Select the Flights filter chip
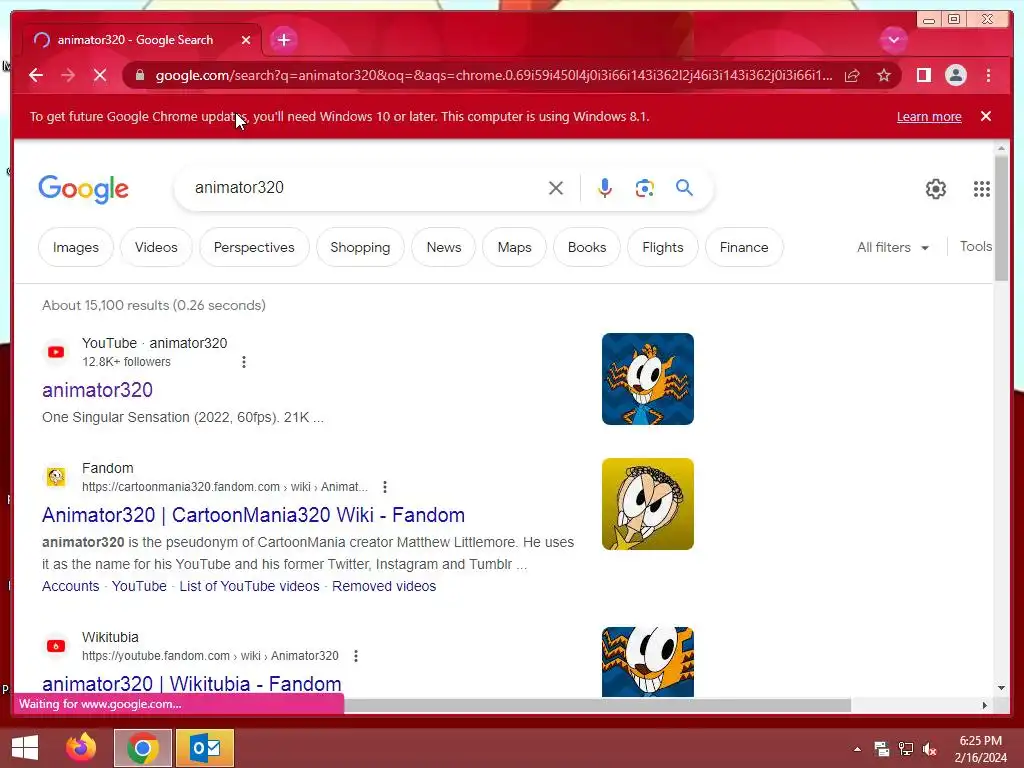The image size is (1024, 768). (662, 248)
